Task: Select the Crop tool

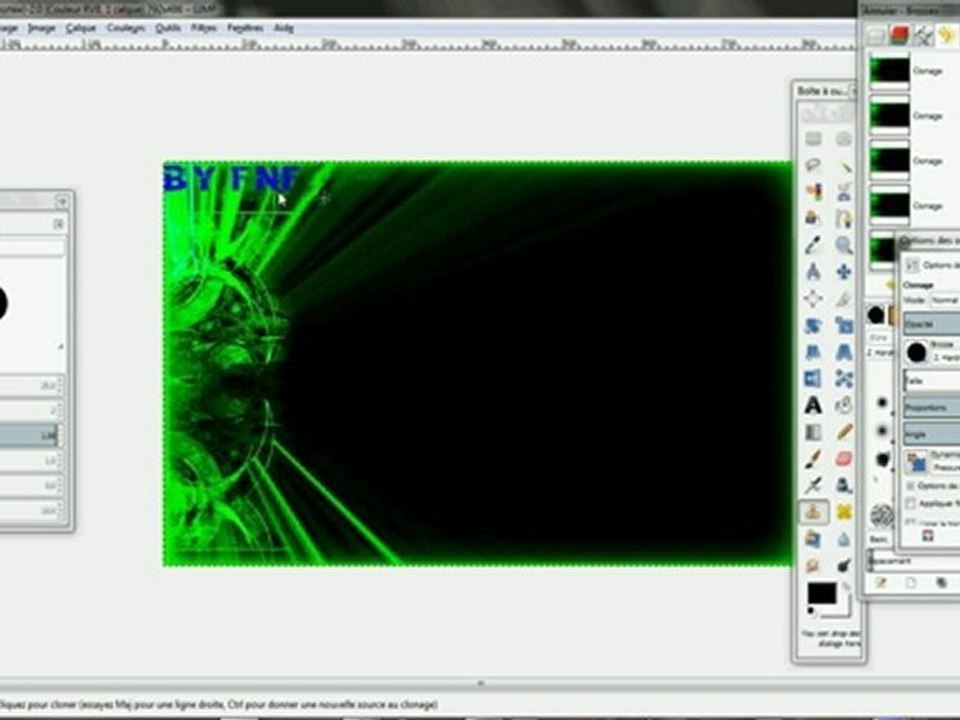Action: [844, 298]
